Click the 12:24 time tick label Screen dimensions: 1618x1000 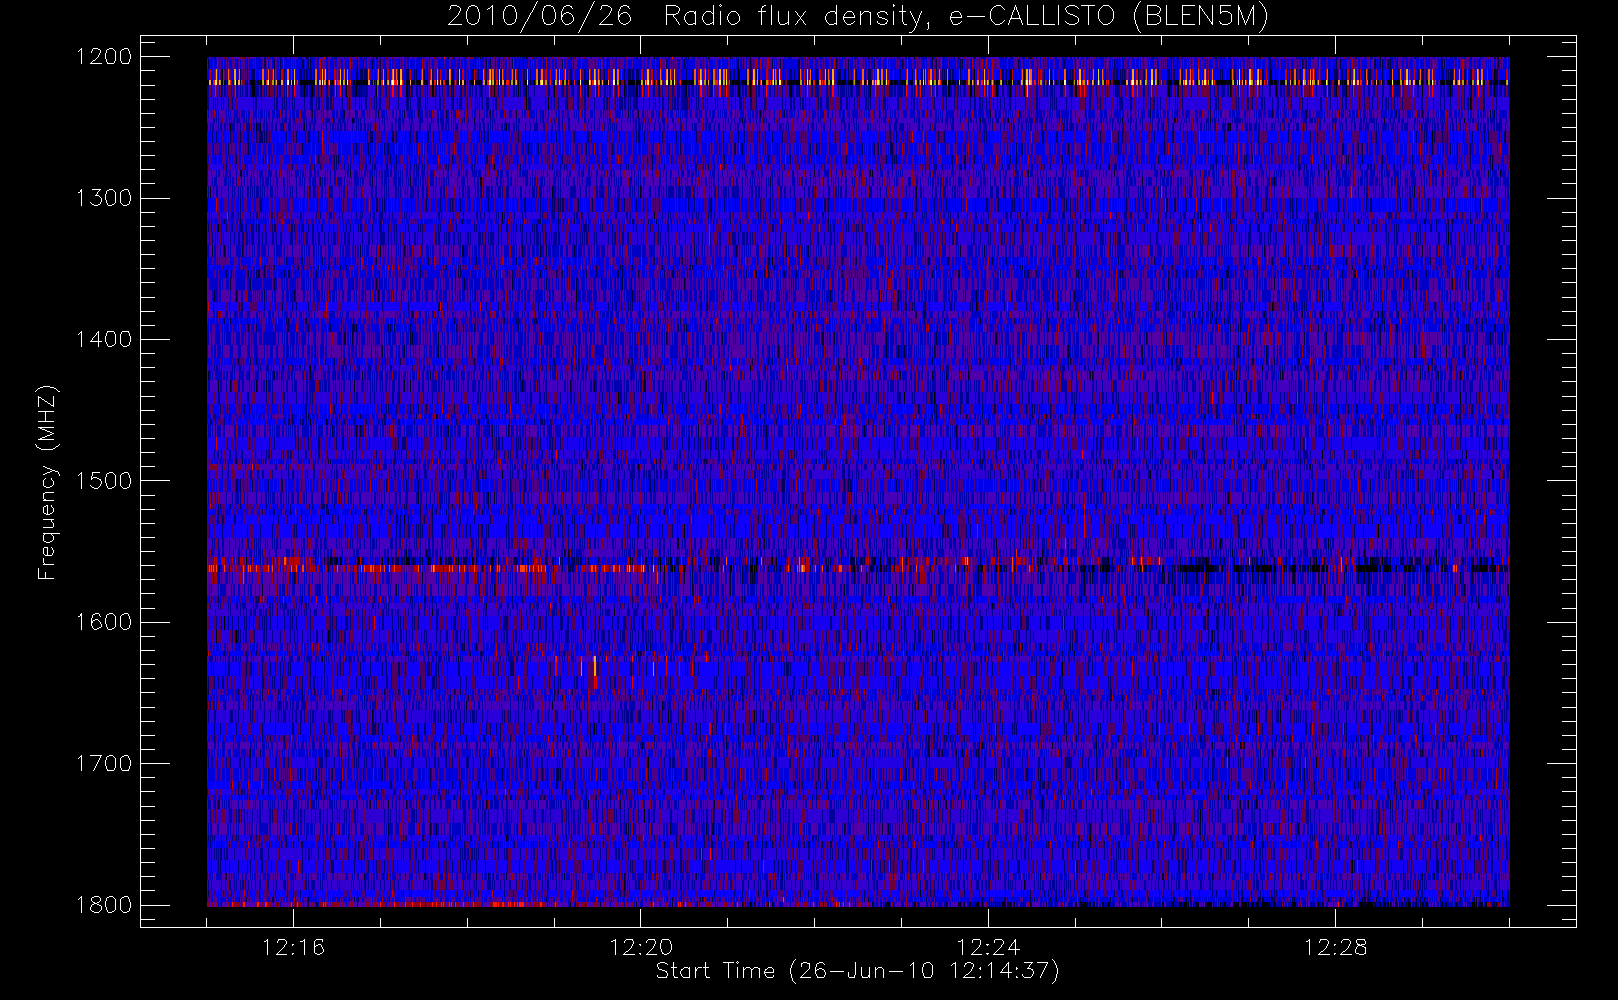pyautogui.click(x=988, y=946)
